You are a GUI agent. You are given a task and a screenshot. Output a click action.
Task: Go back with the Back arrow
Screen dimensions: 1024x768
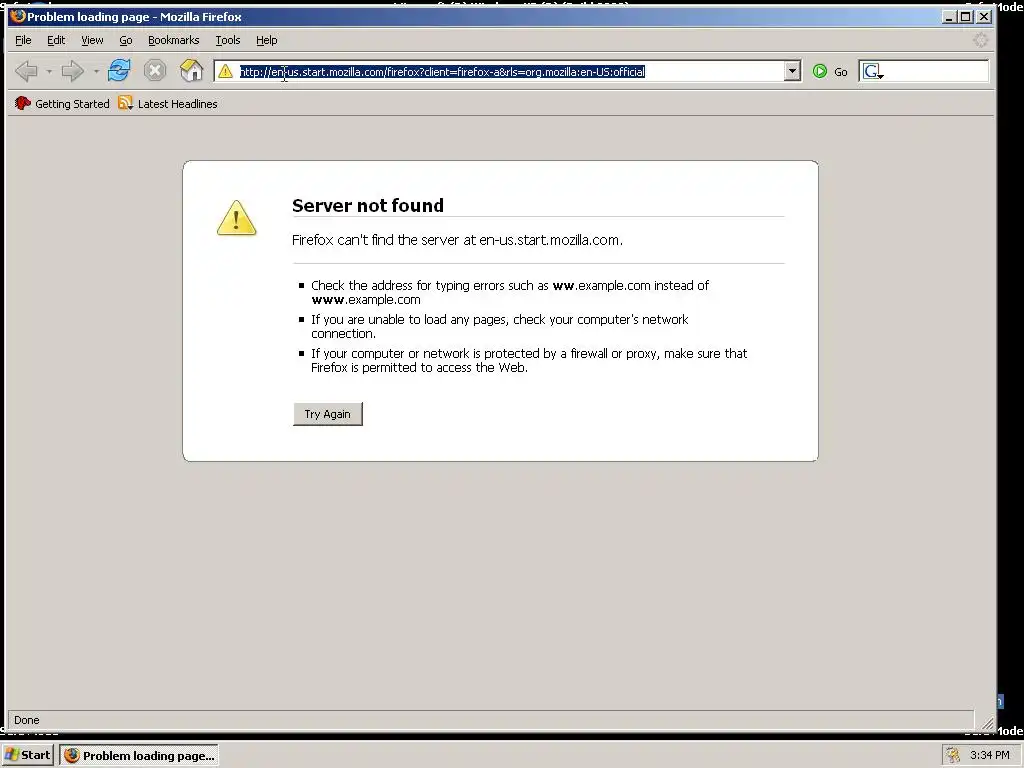tap(26, 71)
